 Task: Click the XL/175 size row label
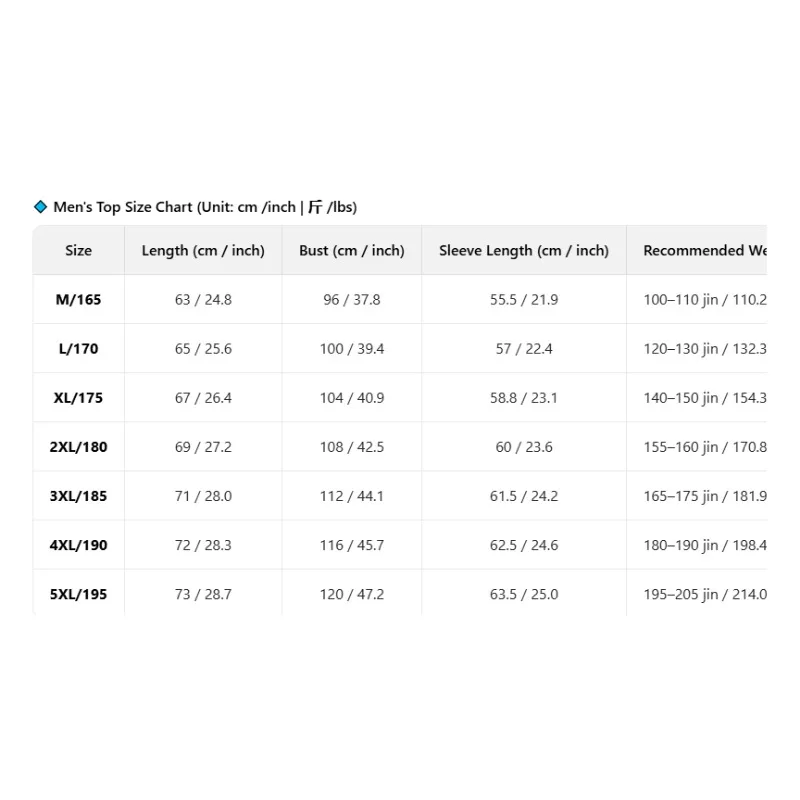[79, 397]
